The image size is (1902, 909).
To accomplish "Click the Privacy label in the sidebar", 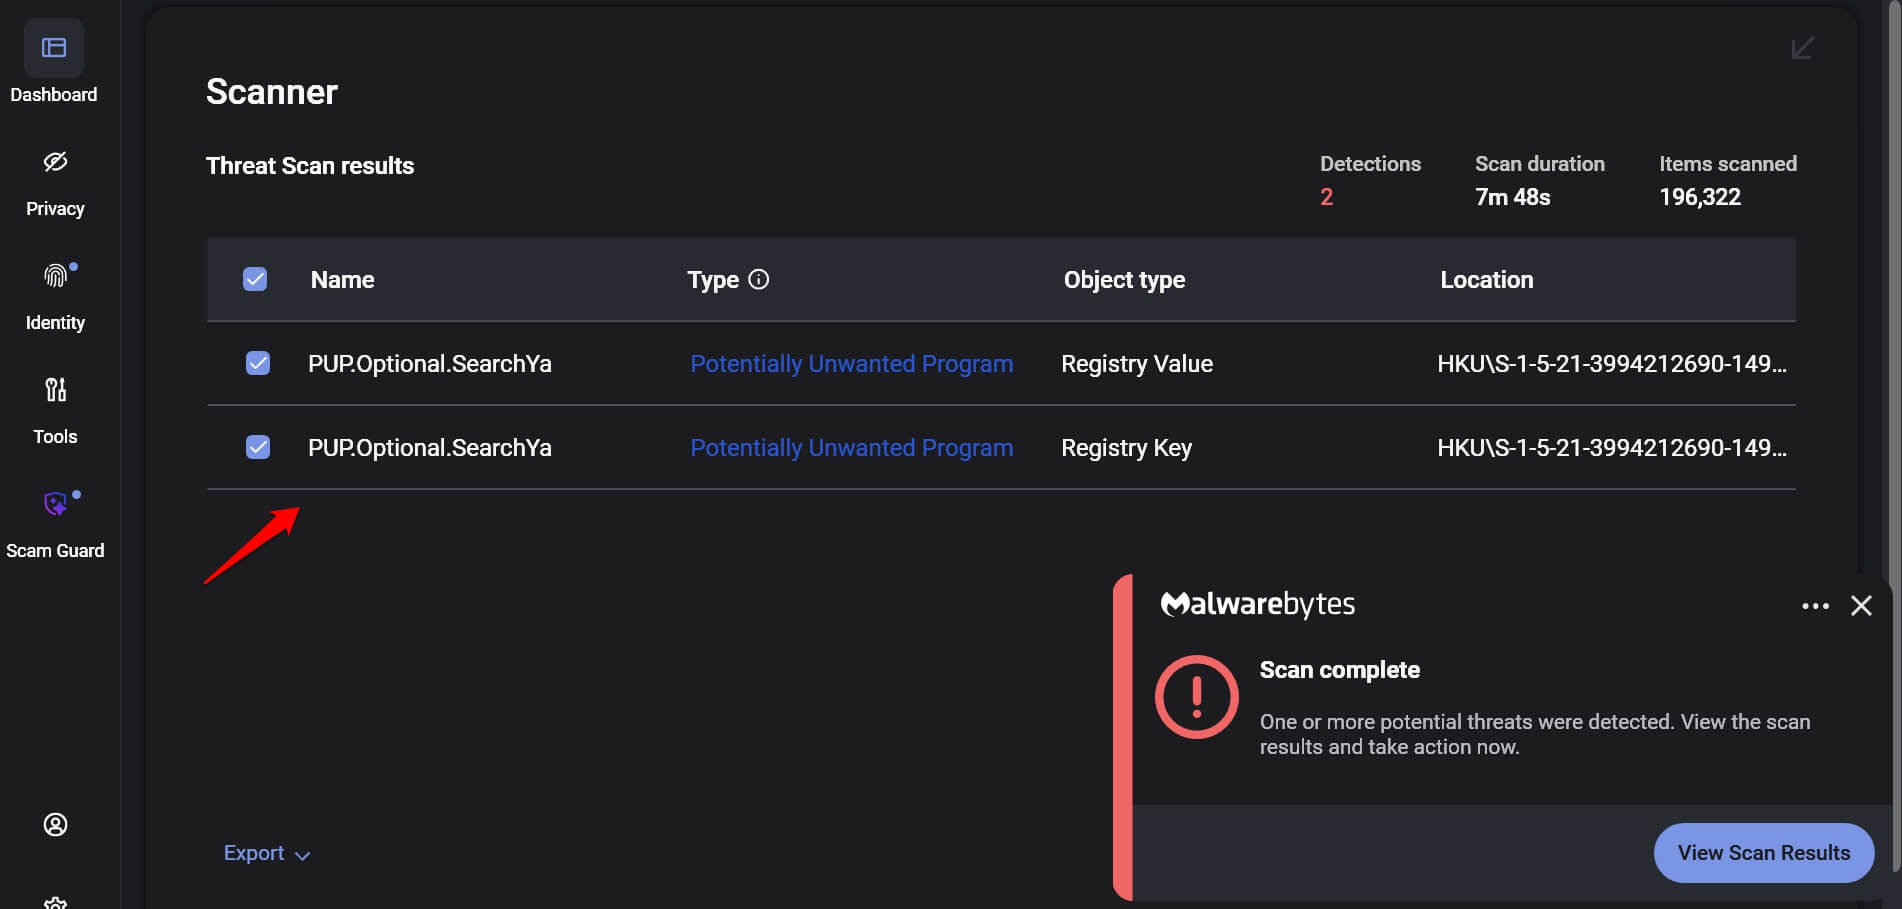I will (55, 209).
